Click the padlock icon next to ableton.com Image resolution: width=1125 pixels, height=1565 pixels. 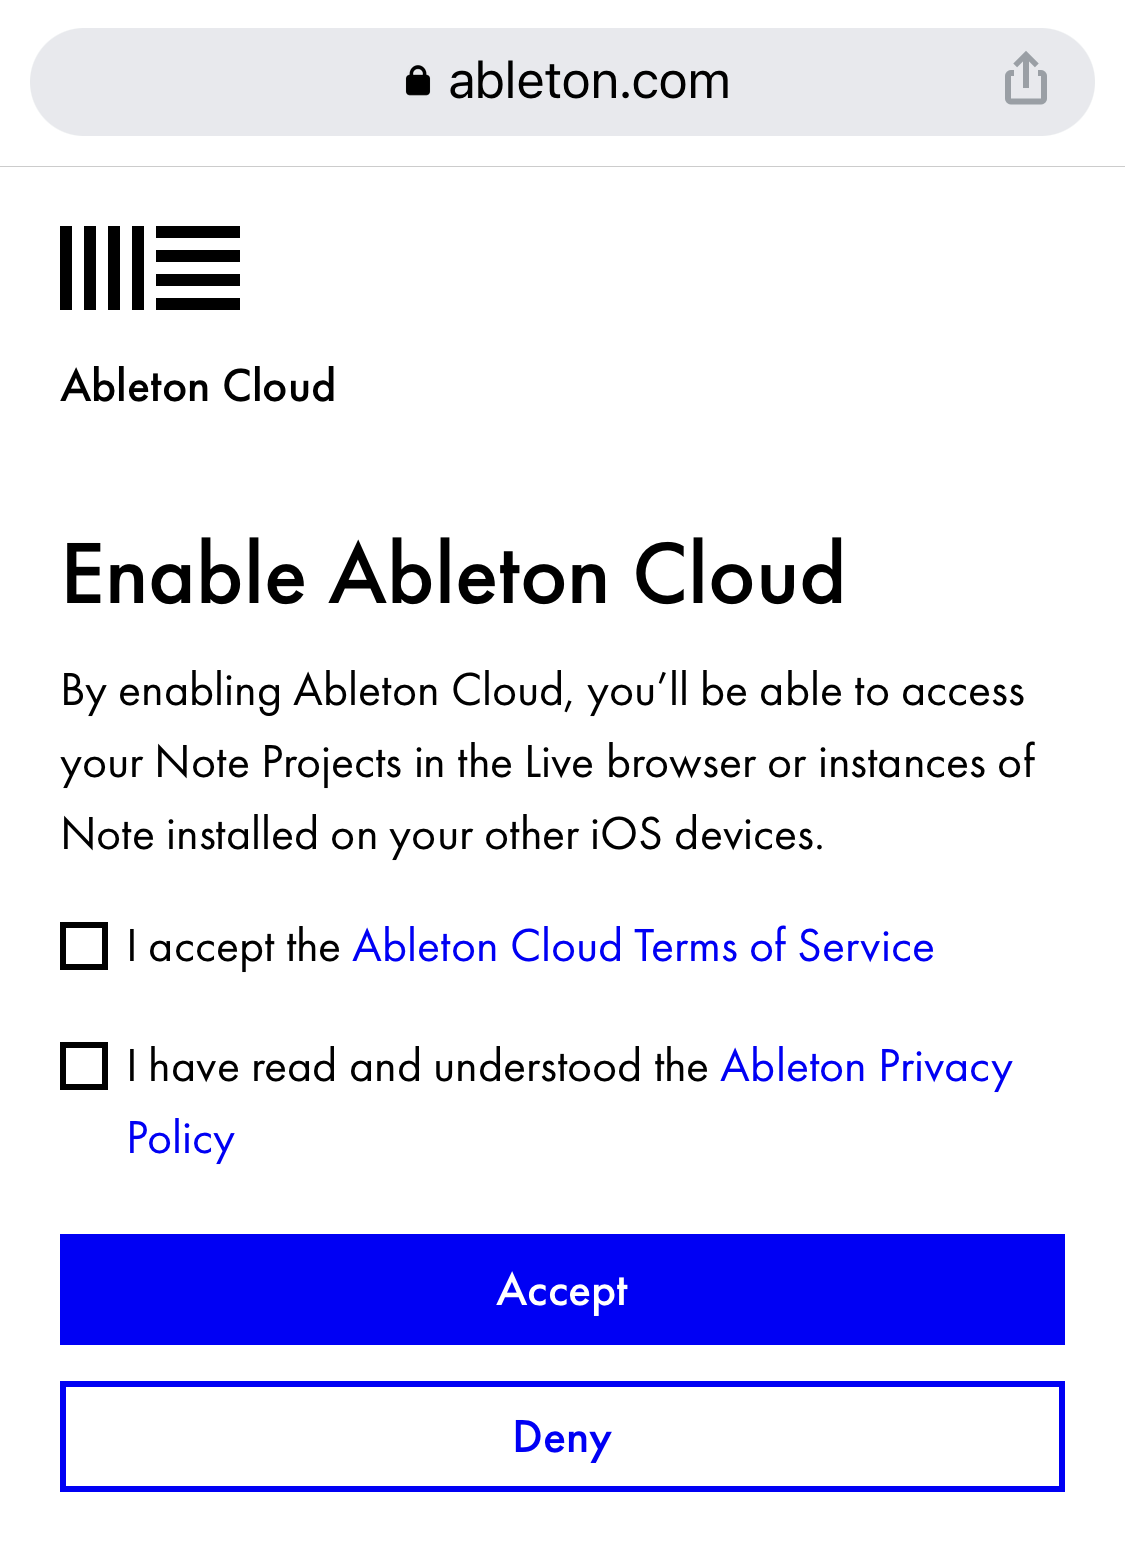tap(418, 79)
